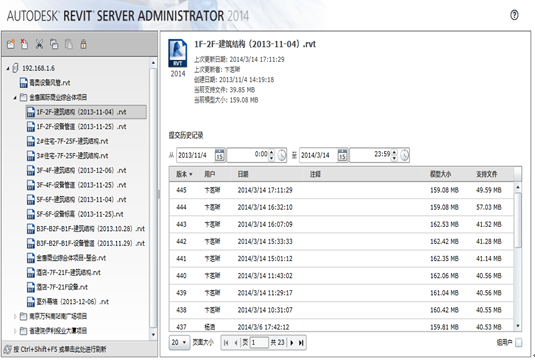The image size is (535, 361).
Task: Select version 438 row dated 10:31:07
Action: click(341, 310)
